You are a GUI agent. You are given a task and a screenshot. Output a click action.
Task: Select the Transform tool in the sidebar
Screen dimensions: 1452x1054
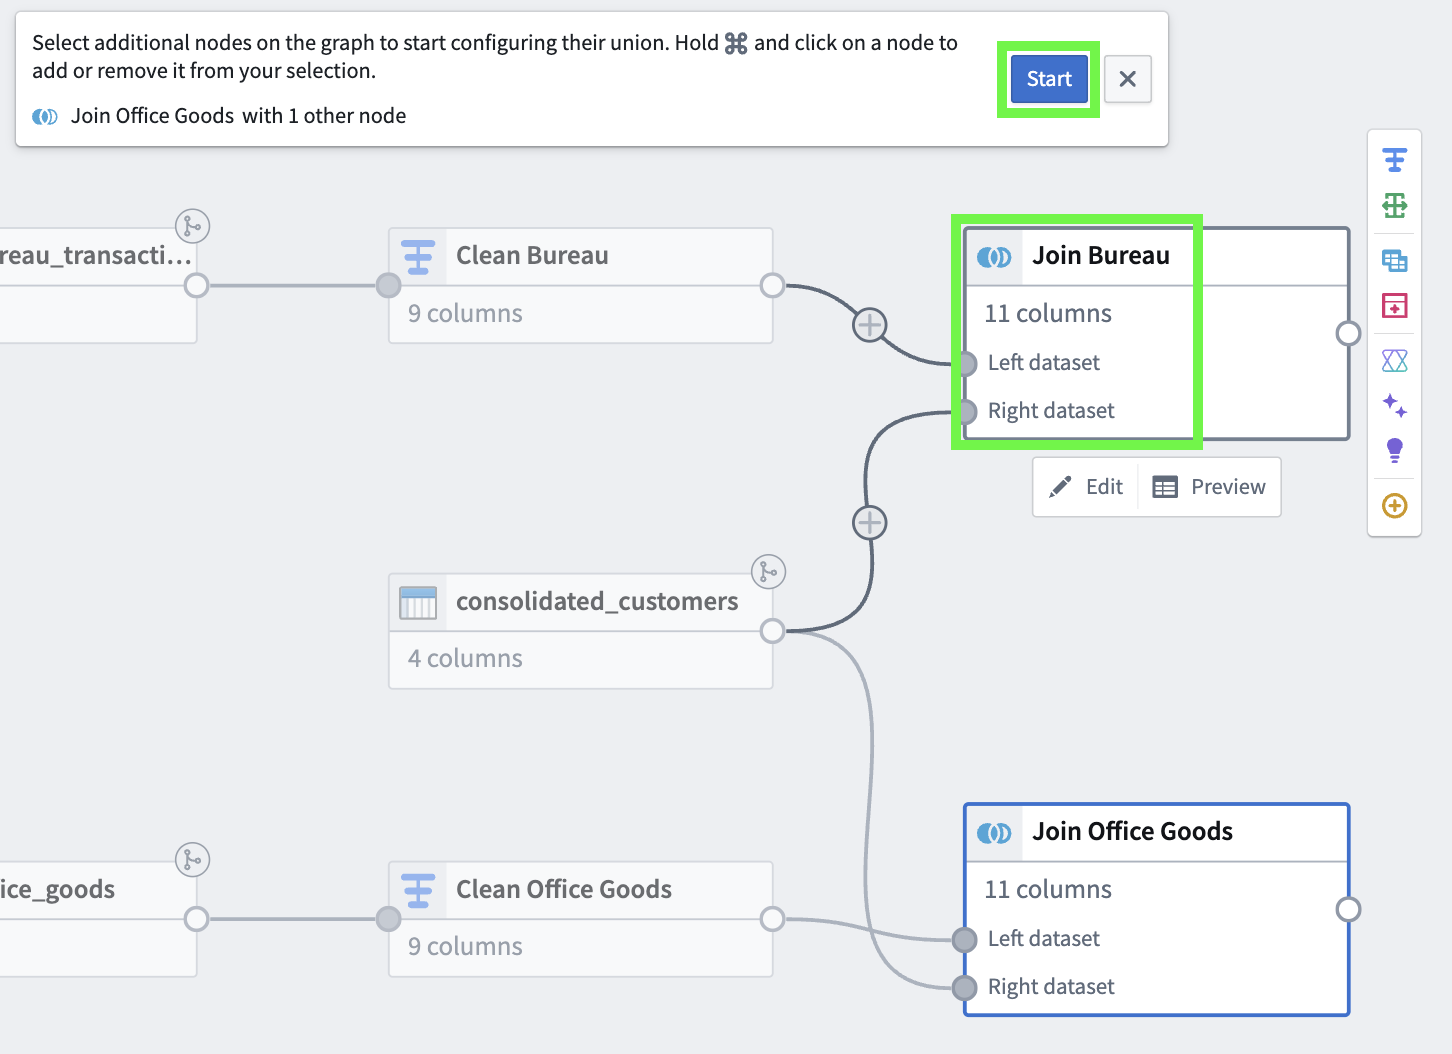pos(1394,159)
